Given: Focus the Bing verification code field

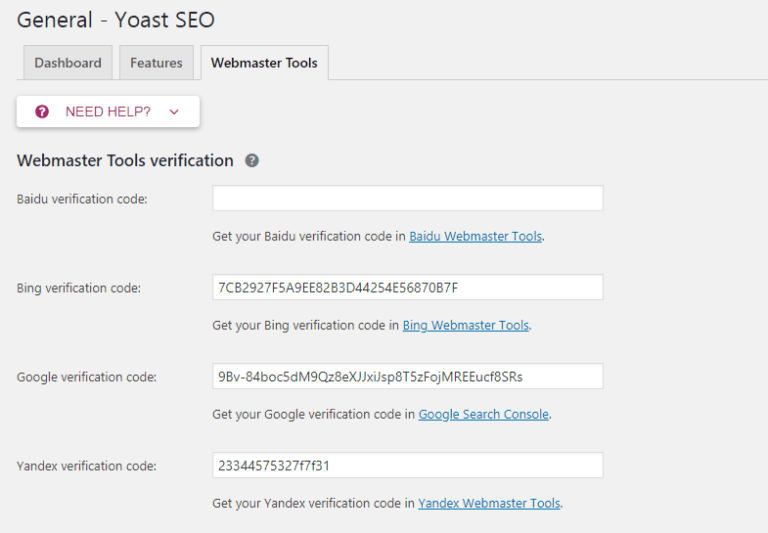Looking at the screenshot, I should (408, 288).
